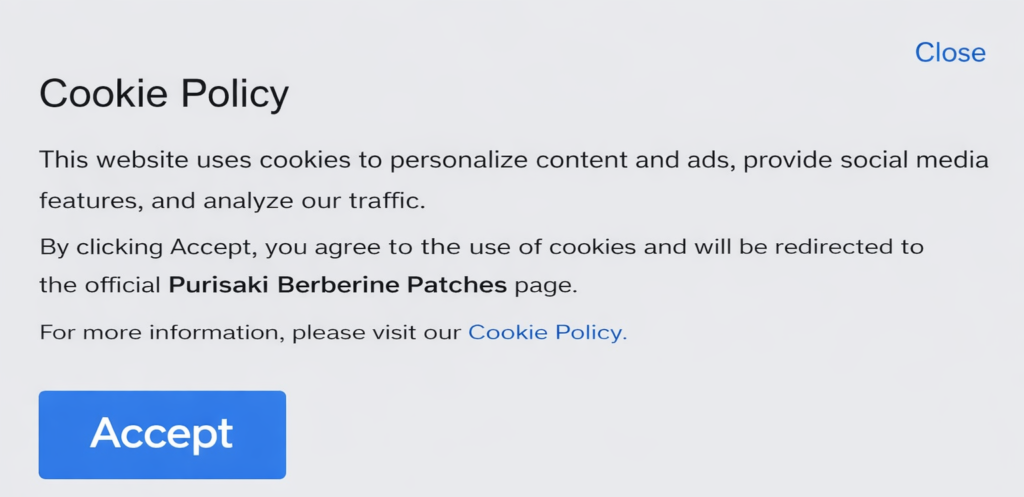Click the blue Accept button
Image resolution: width=1024 pixels, height=497 pixels.
(x=162, y=434)
